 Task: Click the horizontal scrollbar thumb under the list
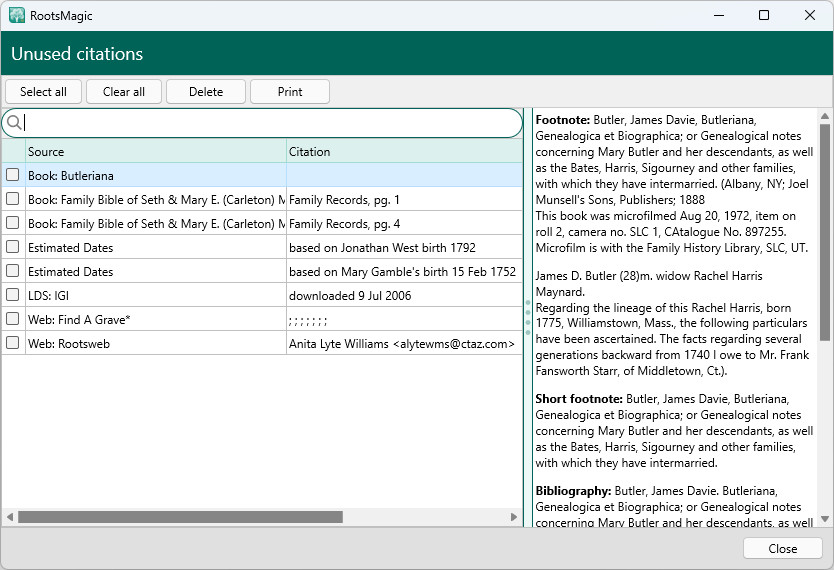pyautogui.click(x=180, y=517)
